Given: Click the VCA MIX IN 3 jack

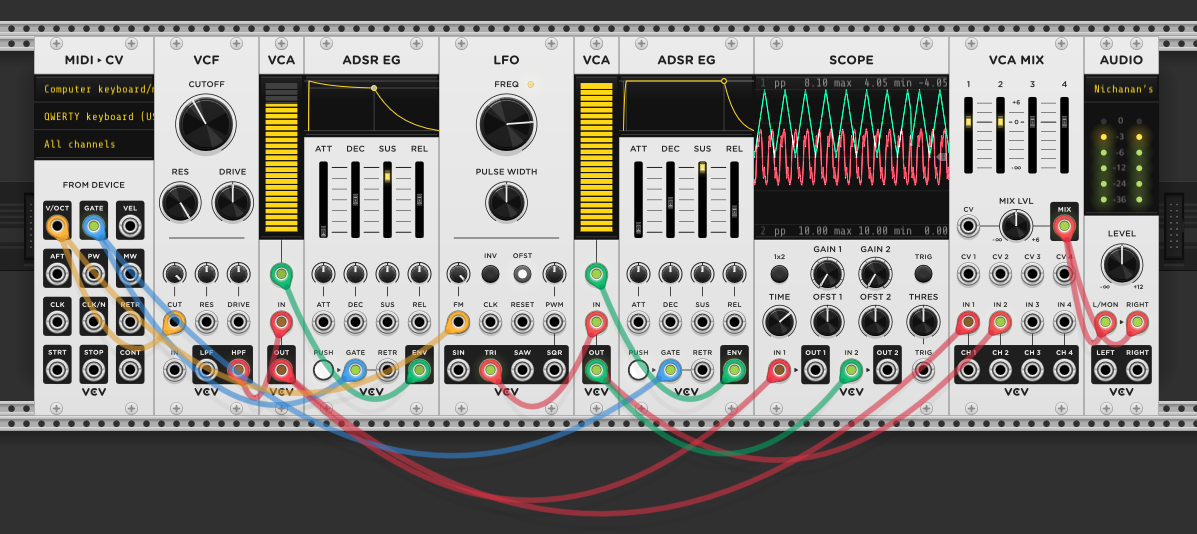Looking at the screenshot, I should pos(1032,323).
